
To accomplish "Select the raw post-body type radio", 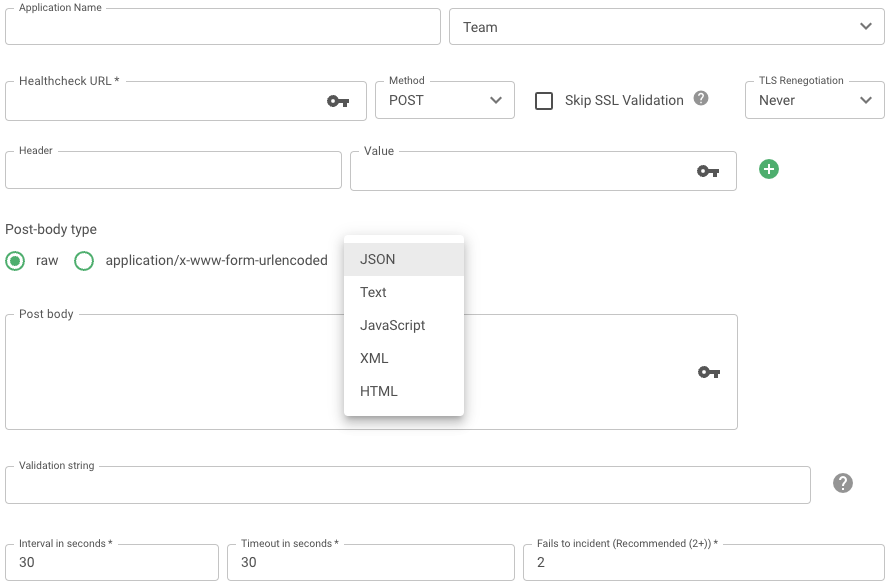I will click(15, 261).
